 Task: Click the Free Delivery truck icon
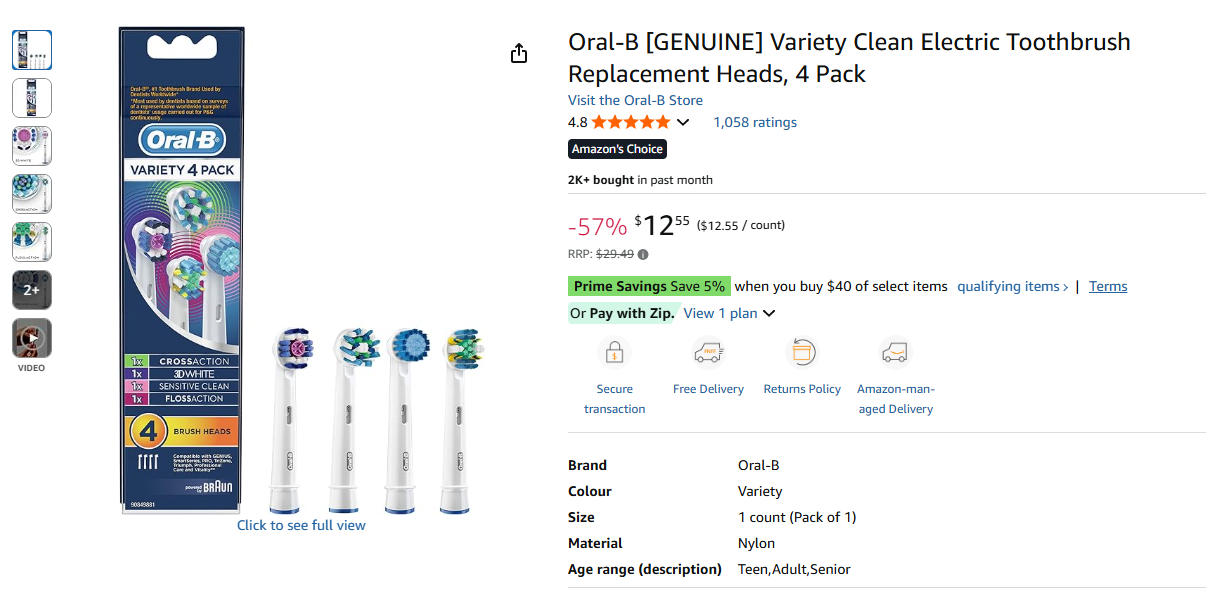708,353
